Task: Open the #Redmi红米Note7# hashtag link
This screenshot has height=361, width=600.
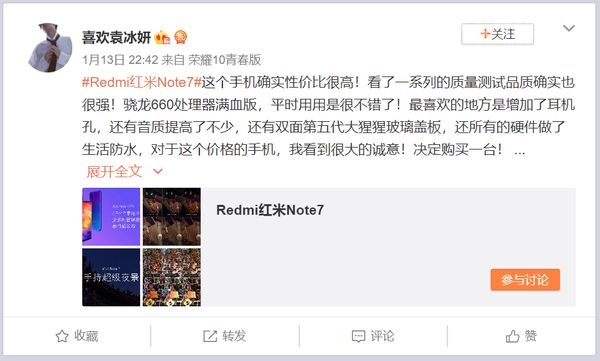Action: click(x=141, y=82)
